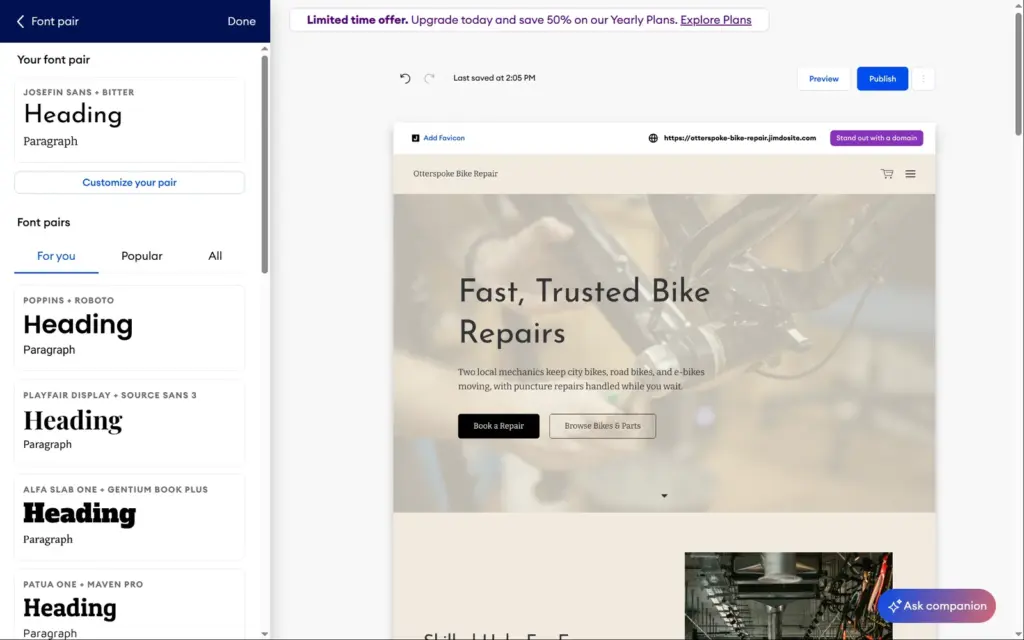This screenshot has width=1024, height=640.
Task: Open the Ask companion assistant
Action: tap(936, 606)
